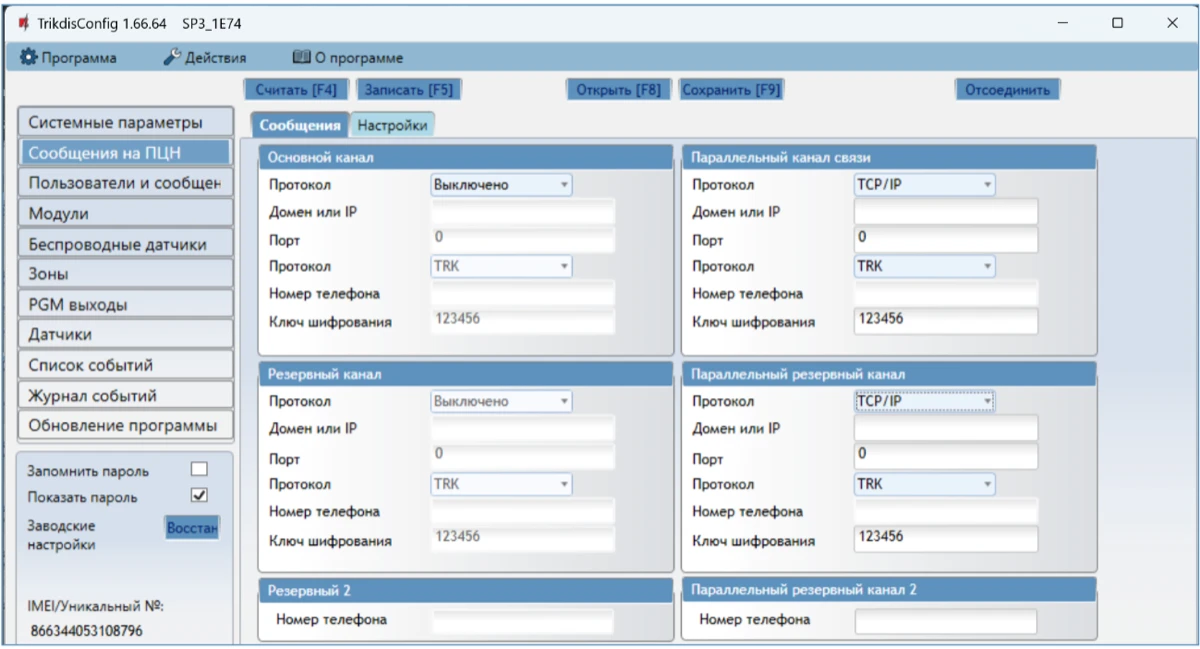Click the Открыть [F8] button
Screen dimensions: 1200x649
(x=618, y=90)
